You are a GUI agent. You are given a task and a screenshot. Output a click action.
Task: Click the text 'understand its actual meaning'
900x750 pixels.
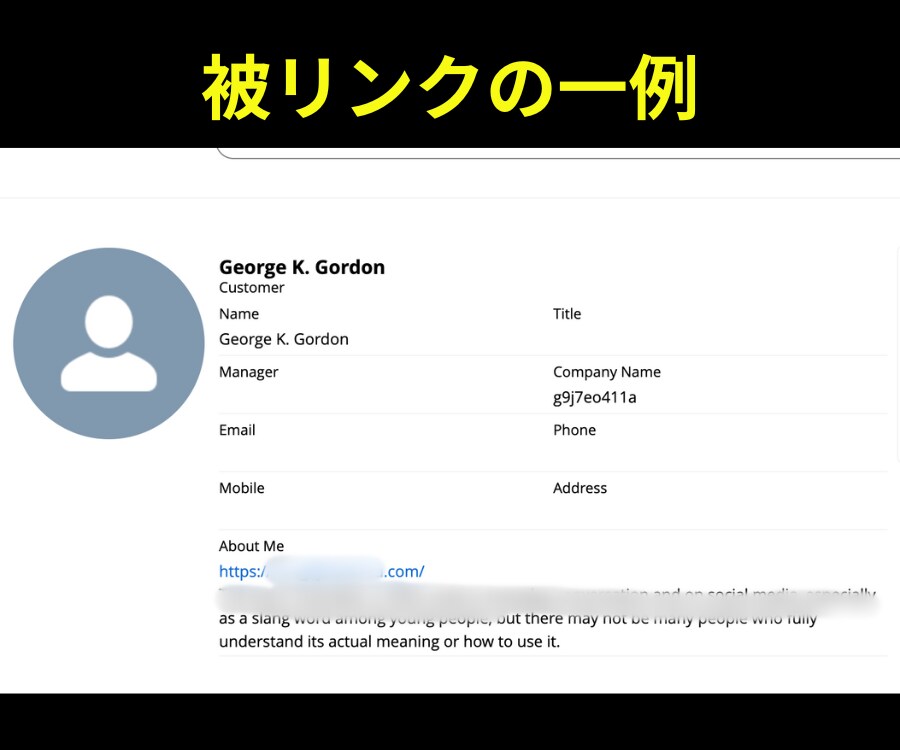click(330, 642)
